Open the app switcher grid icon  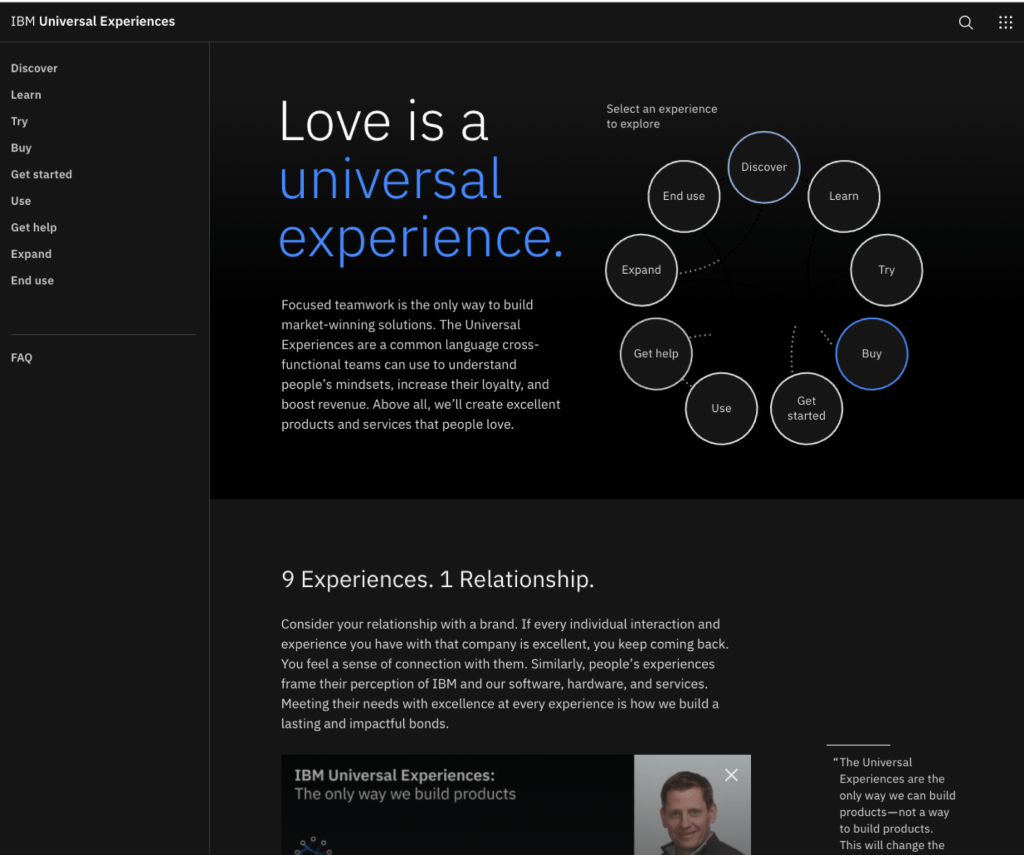tap(1005, 22)
